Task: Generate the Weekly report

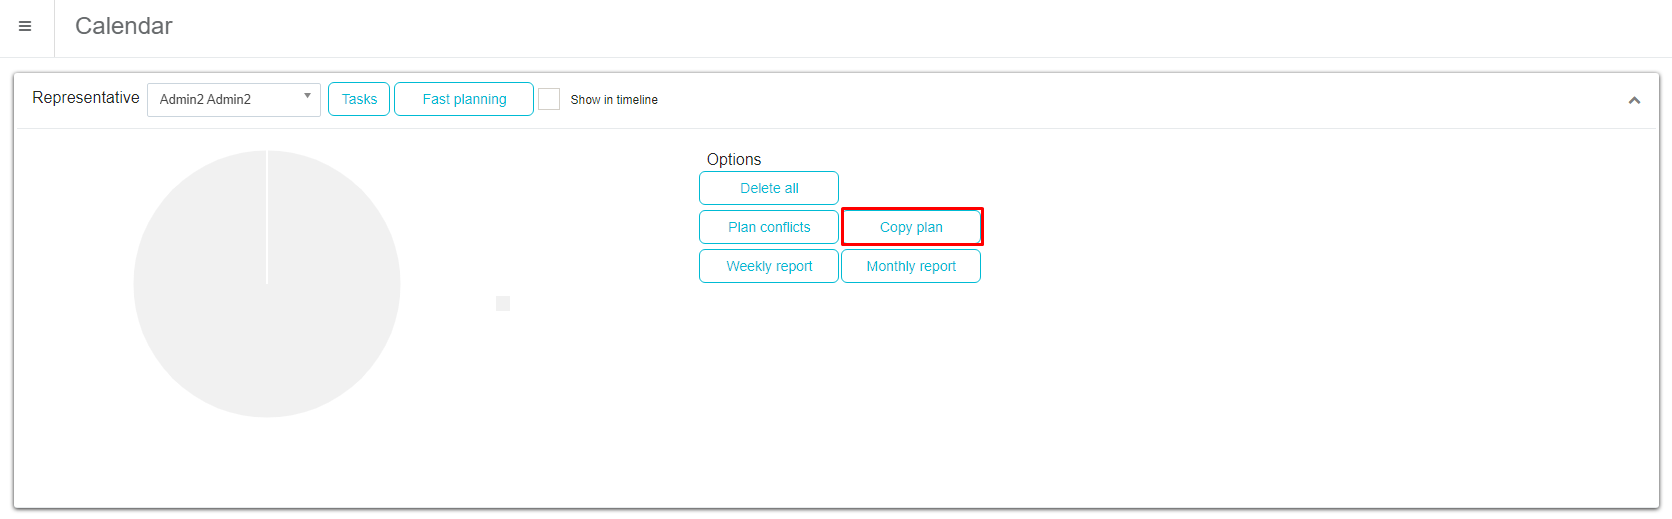Action: click(769, 266)
